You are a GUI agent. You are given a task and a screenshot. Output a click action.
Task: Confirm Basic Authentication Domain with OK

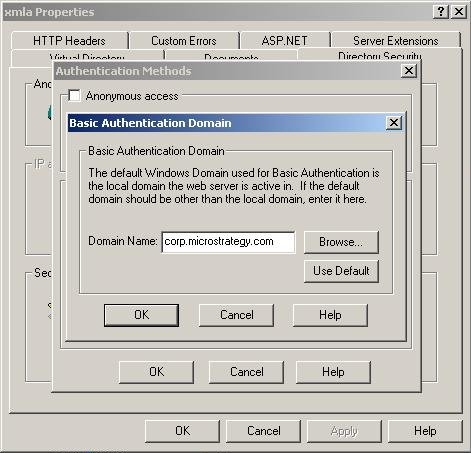pos(141,315)
